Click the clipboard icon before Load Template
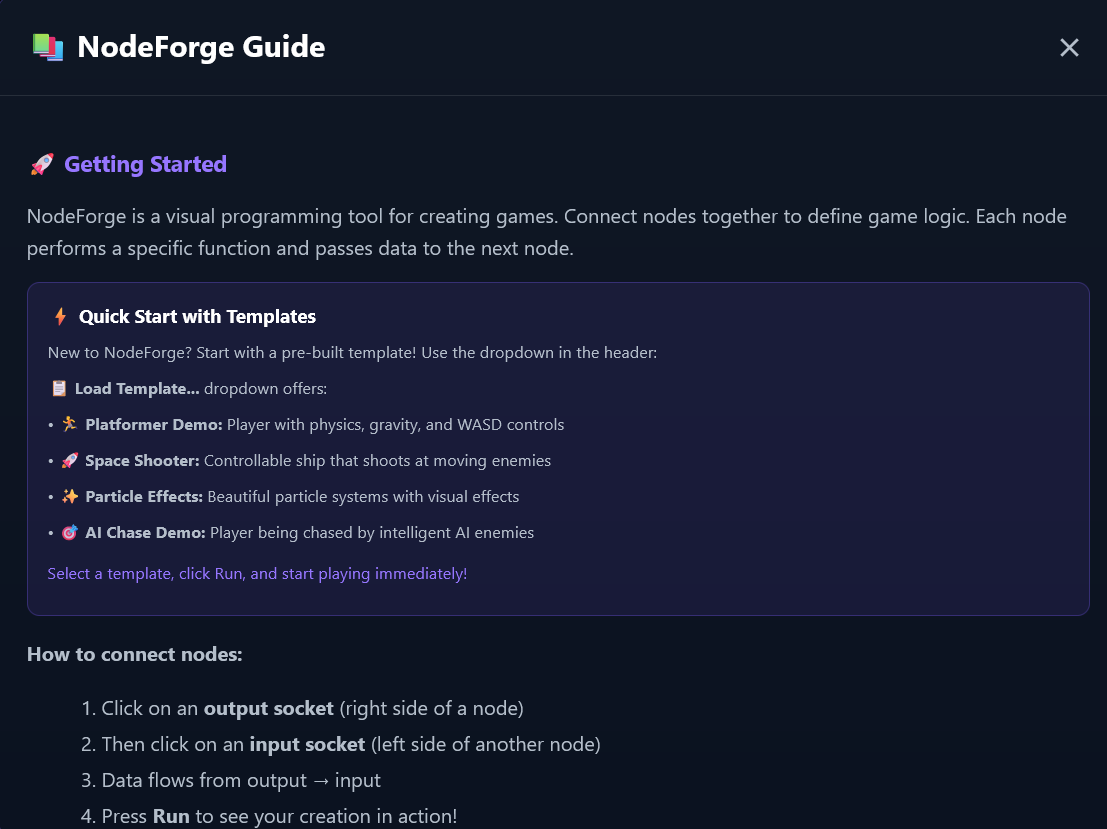The height and width of the screenshot is (829, 1107). click(59, 389)
